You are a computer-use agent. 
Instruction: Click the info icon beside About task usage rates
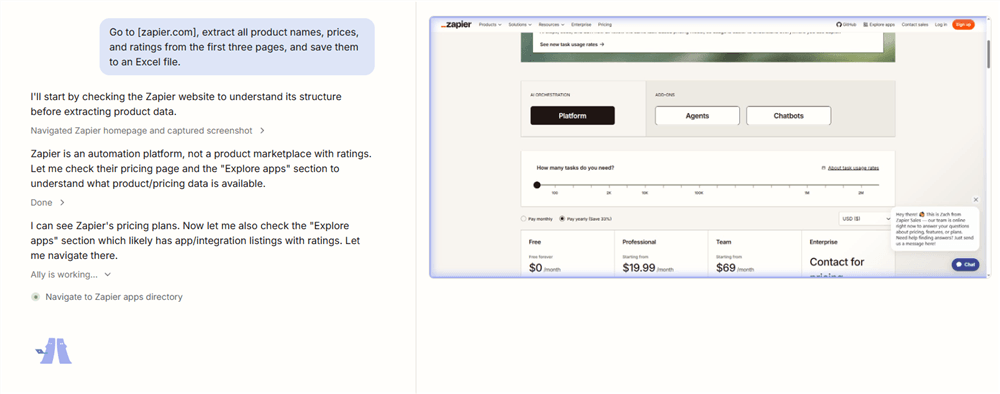[823, 168]
